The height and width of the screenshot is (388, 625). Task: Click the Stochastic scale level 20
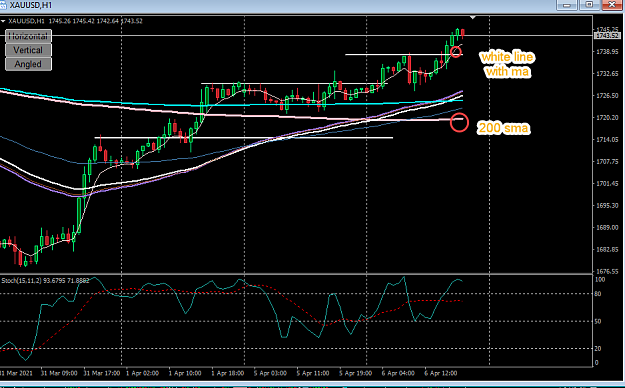tap(598, 349)
